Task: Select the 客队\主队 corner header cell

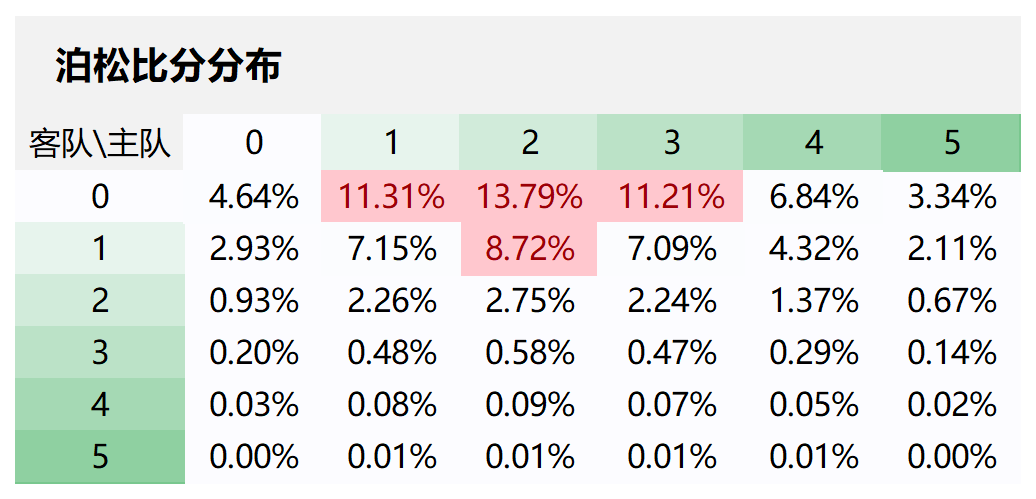Action: 99,143
